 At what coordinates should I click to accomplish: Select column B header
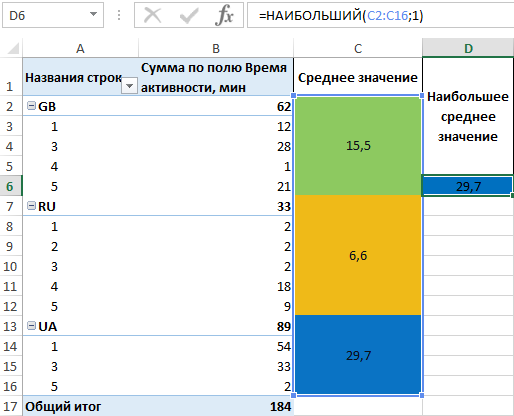click(216, 49)
